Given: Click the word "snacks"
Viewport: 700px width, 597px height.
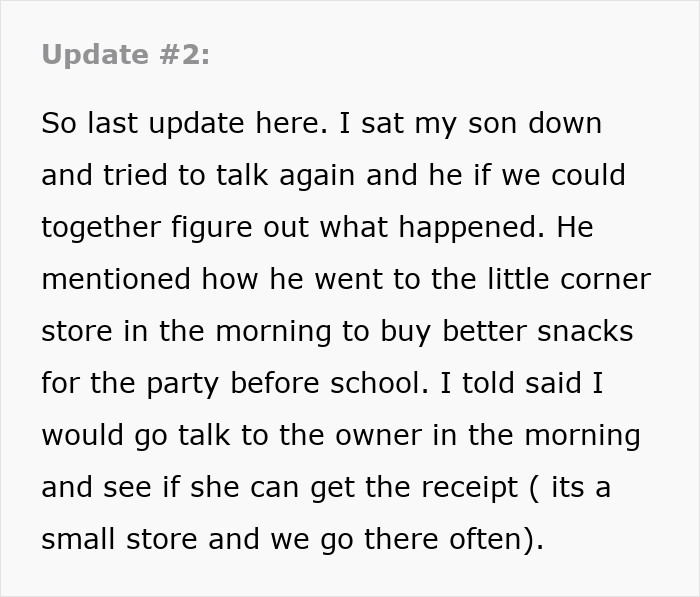Looking at the screenshot, I should pos(583,332).
